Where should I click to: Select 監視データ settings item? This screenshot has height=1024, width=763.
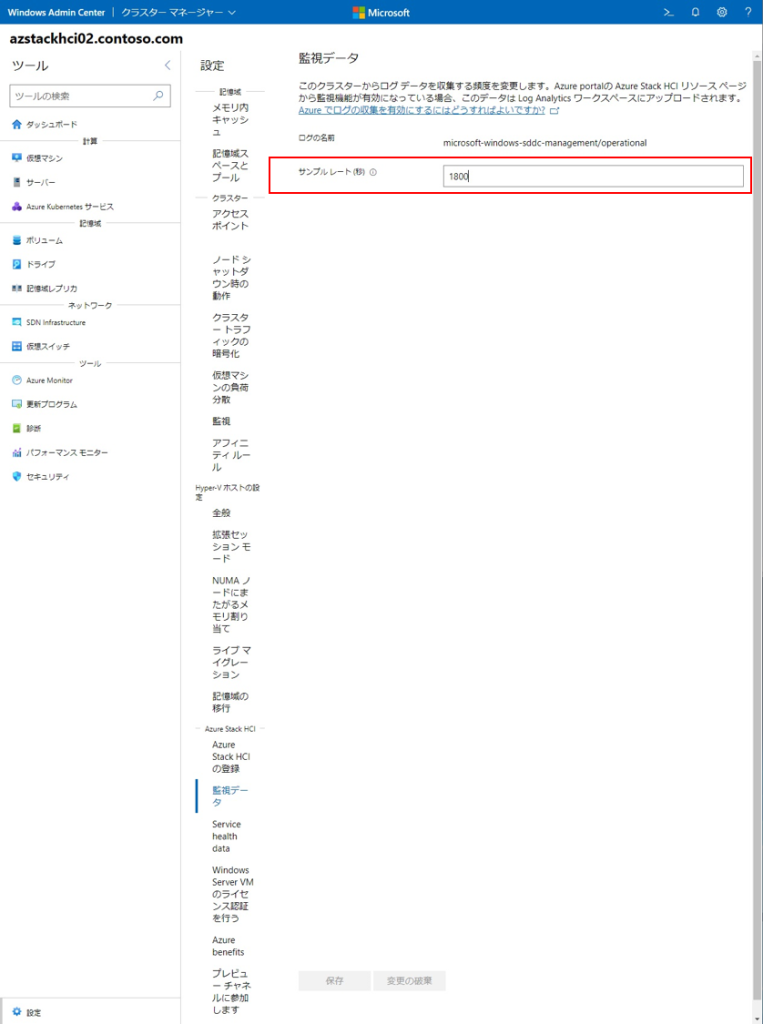(230, 796)
